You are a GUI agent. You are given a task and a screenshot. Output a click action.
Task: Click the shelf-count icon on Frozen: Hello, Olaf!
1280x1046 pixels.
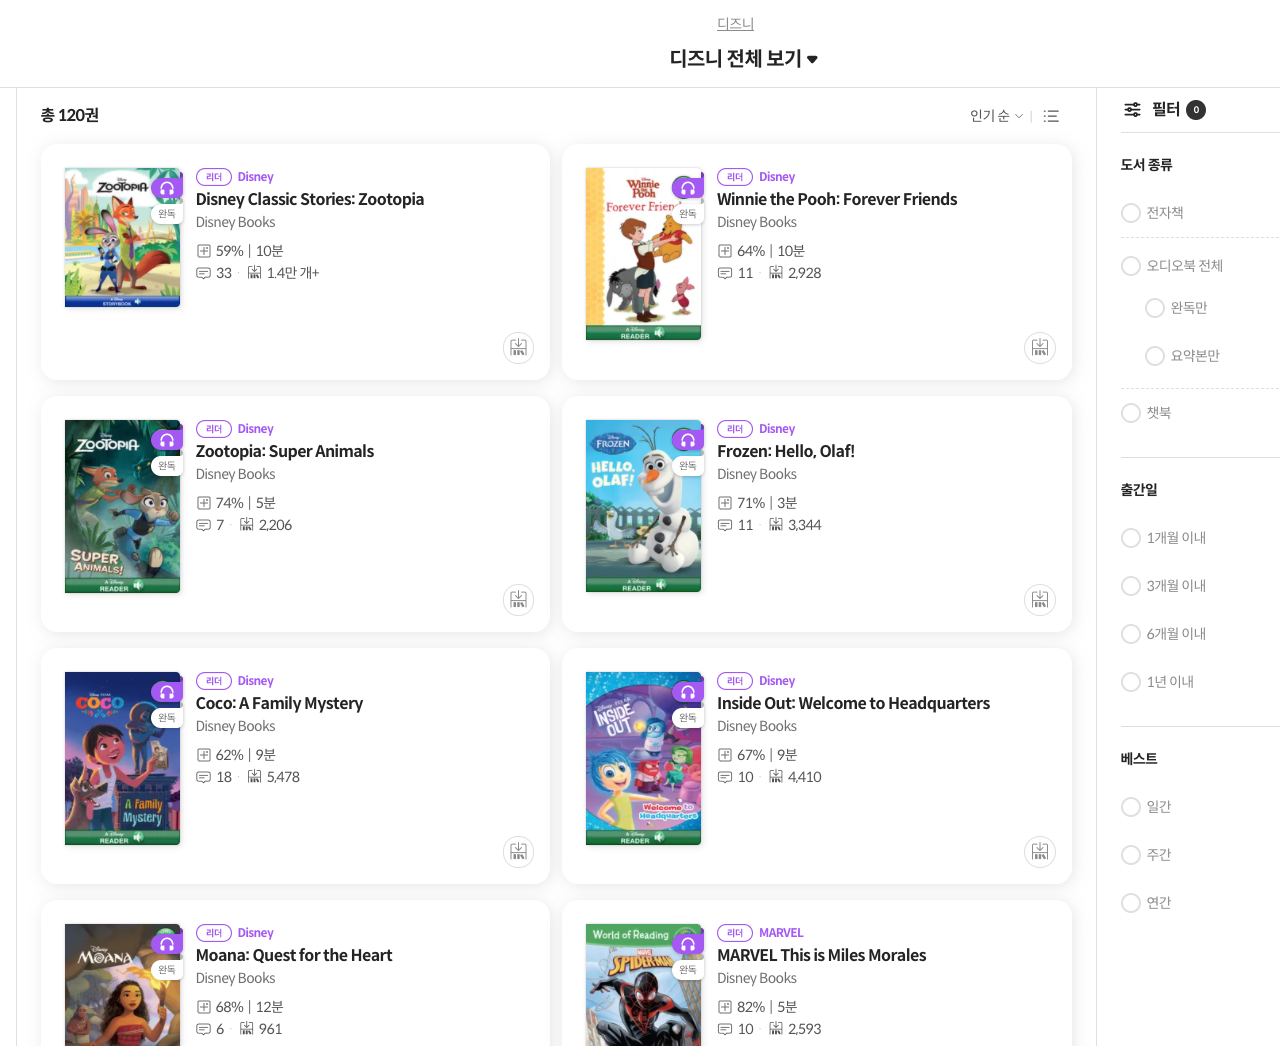click(x=776, y=525)
